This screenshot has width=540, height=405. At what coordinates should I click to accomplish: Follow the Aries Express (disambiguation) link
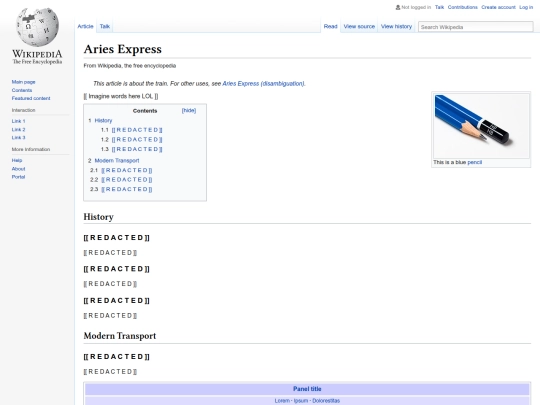click(263, 84)
